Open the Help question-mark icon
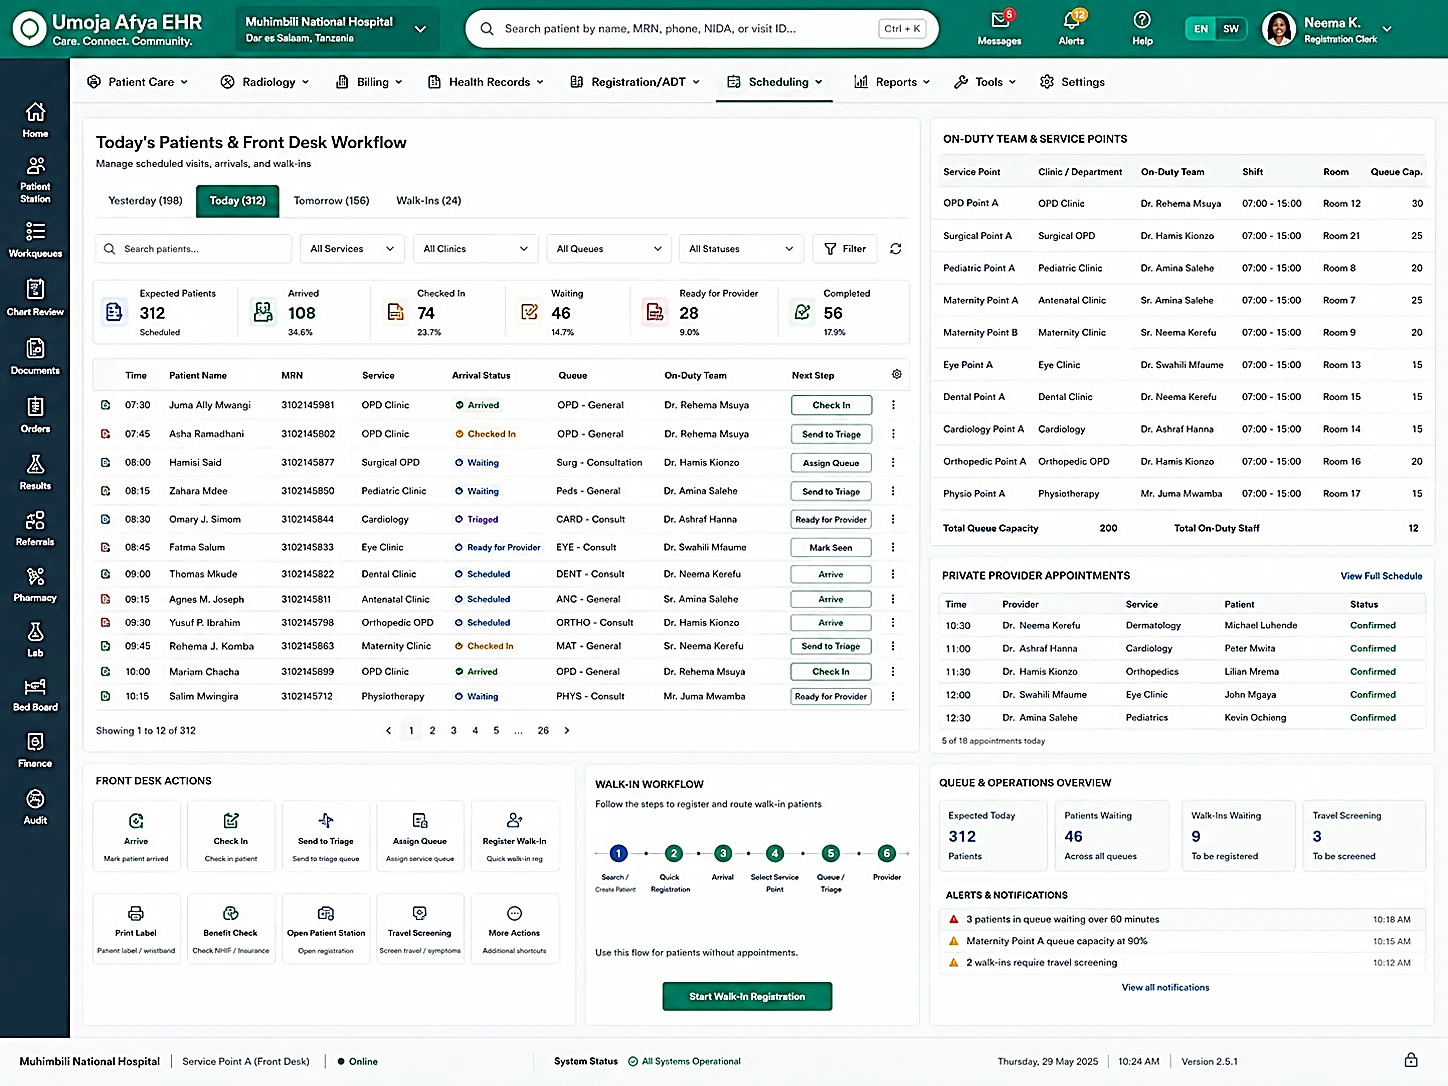Viewport: 1448px width, 1086px height. click(x=1142, y=20)
